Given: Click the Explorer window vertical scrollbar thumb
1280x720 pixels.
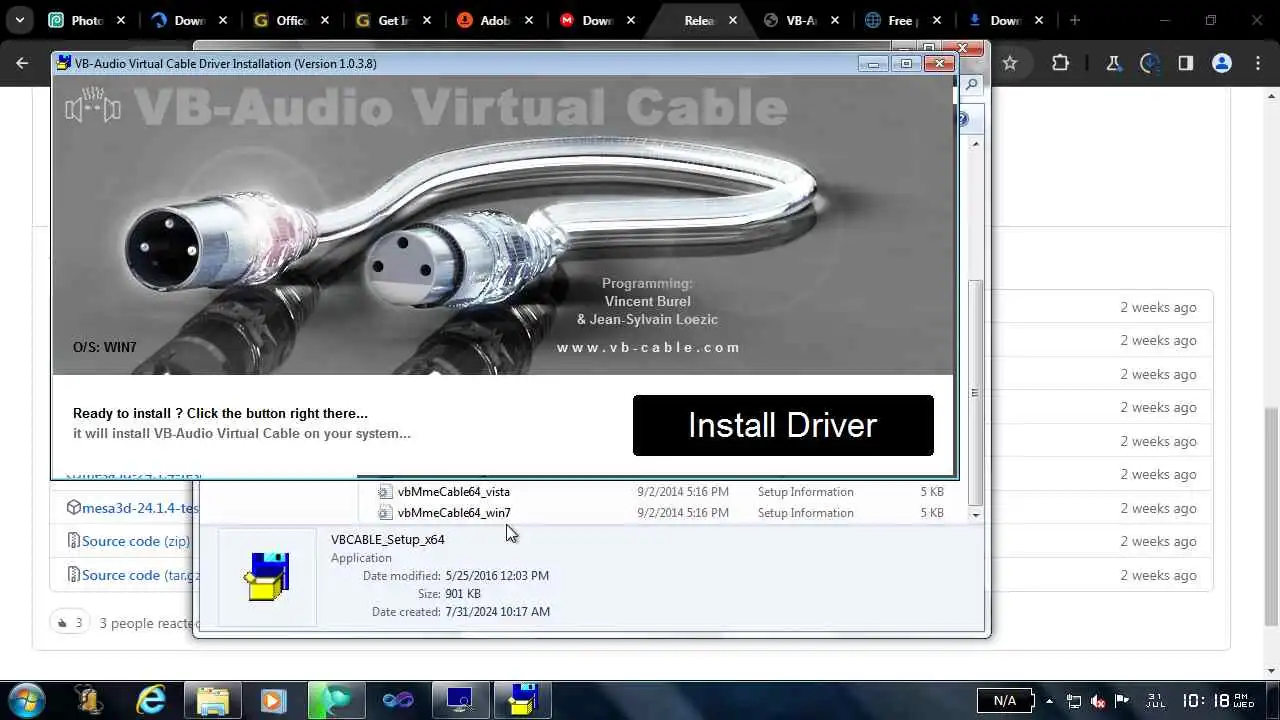Looking at the screenshot, I should pos(976,393).
